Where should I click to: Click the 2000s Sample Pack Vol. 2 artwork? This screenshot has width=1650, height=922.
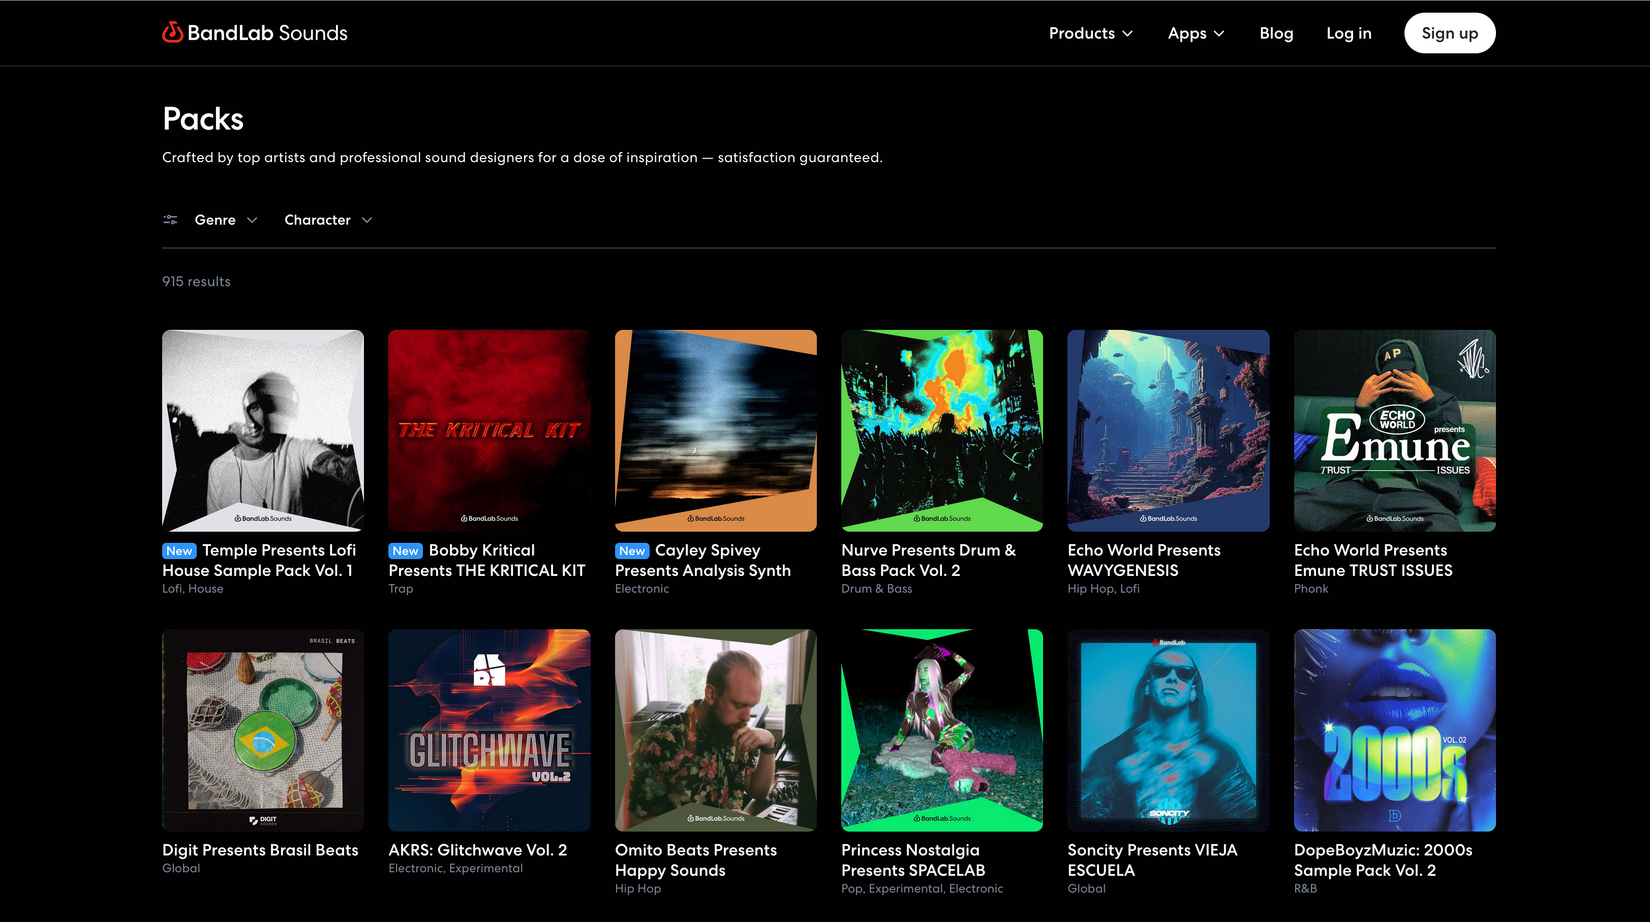(1394, 730)
